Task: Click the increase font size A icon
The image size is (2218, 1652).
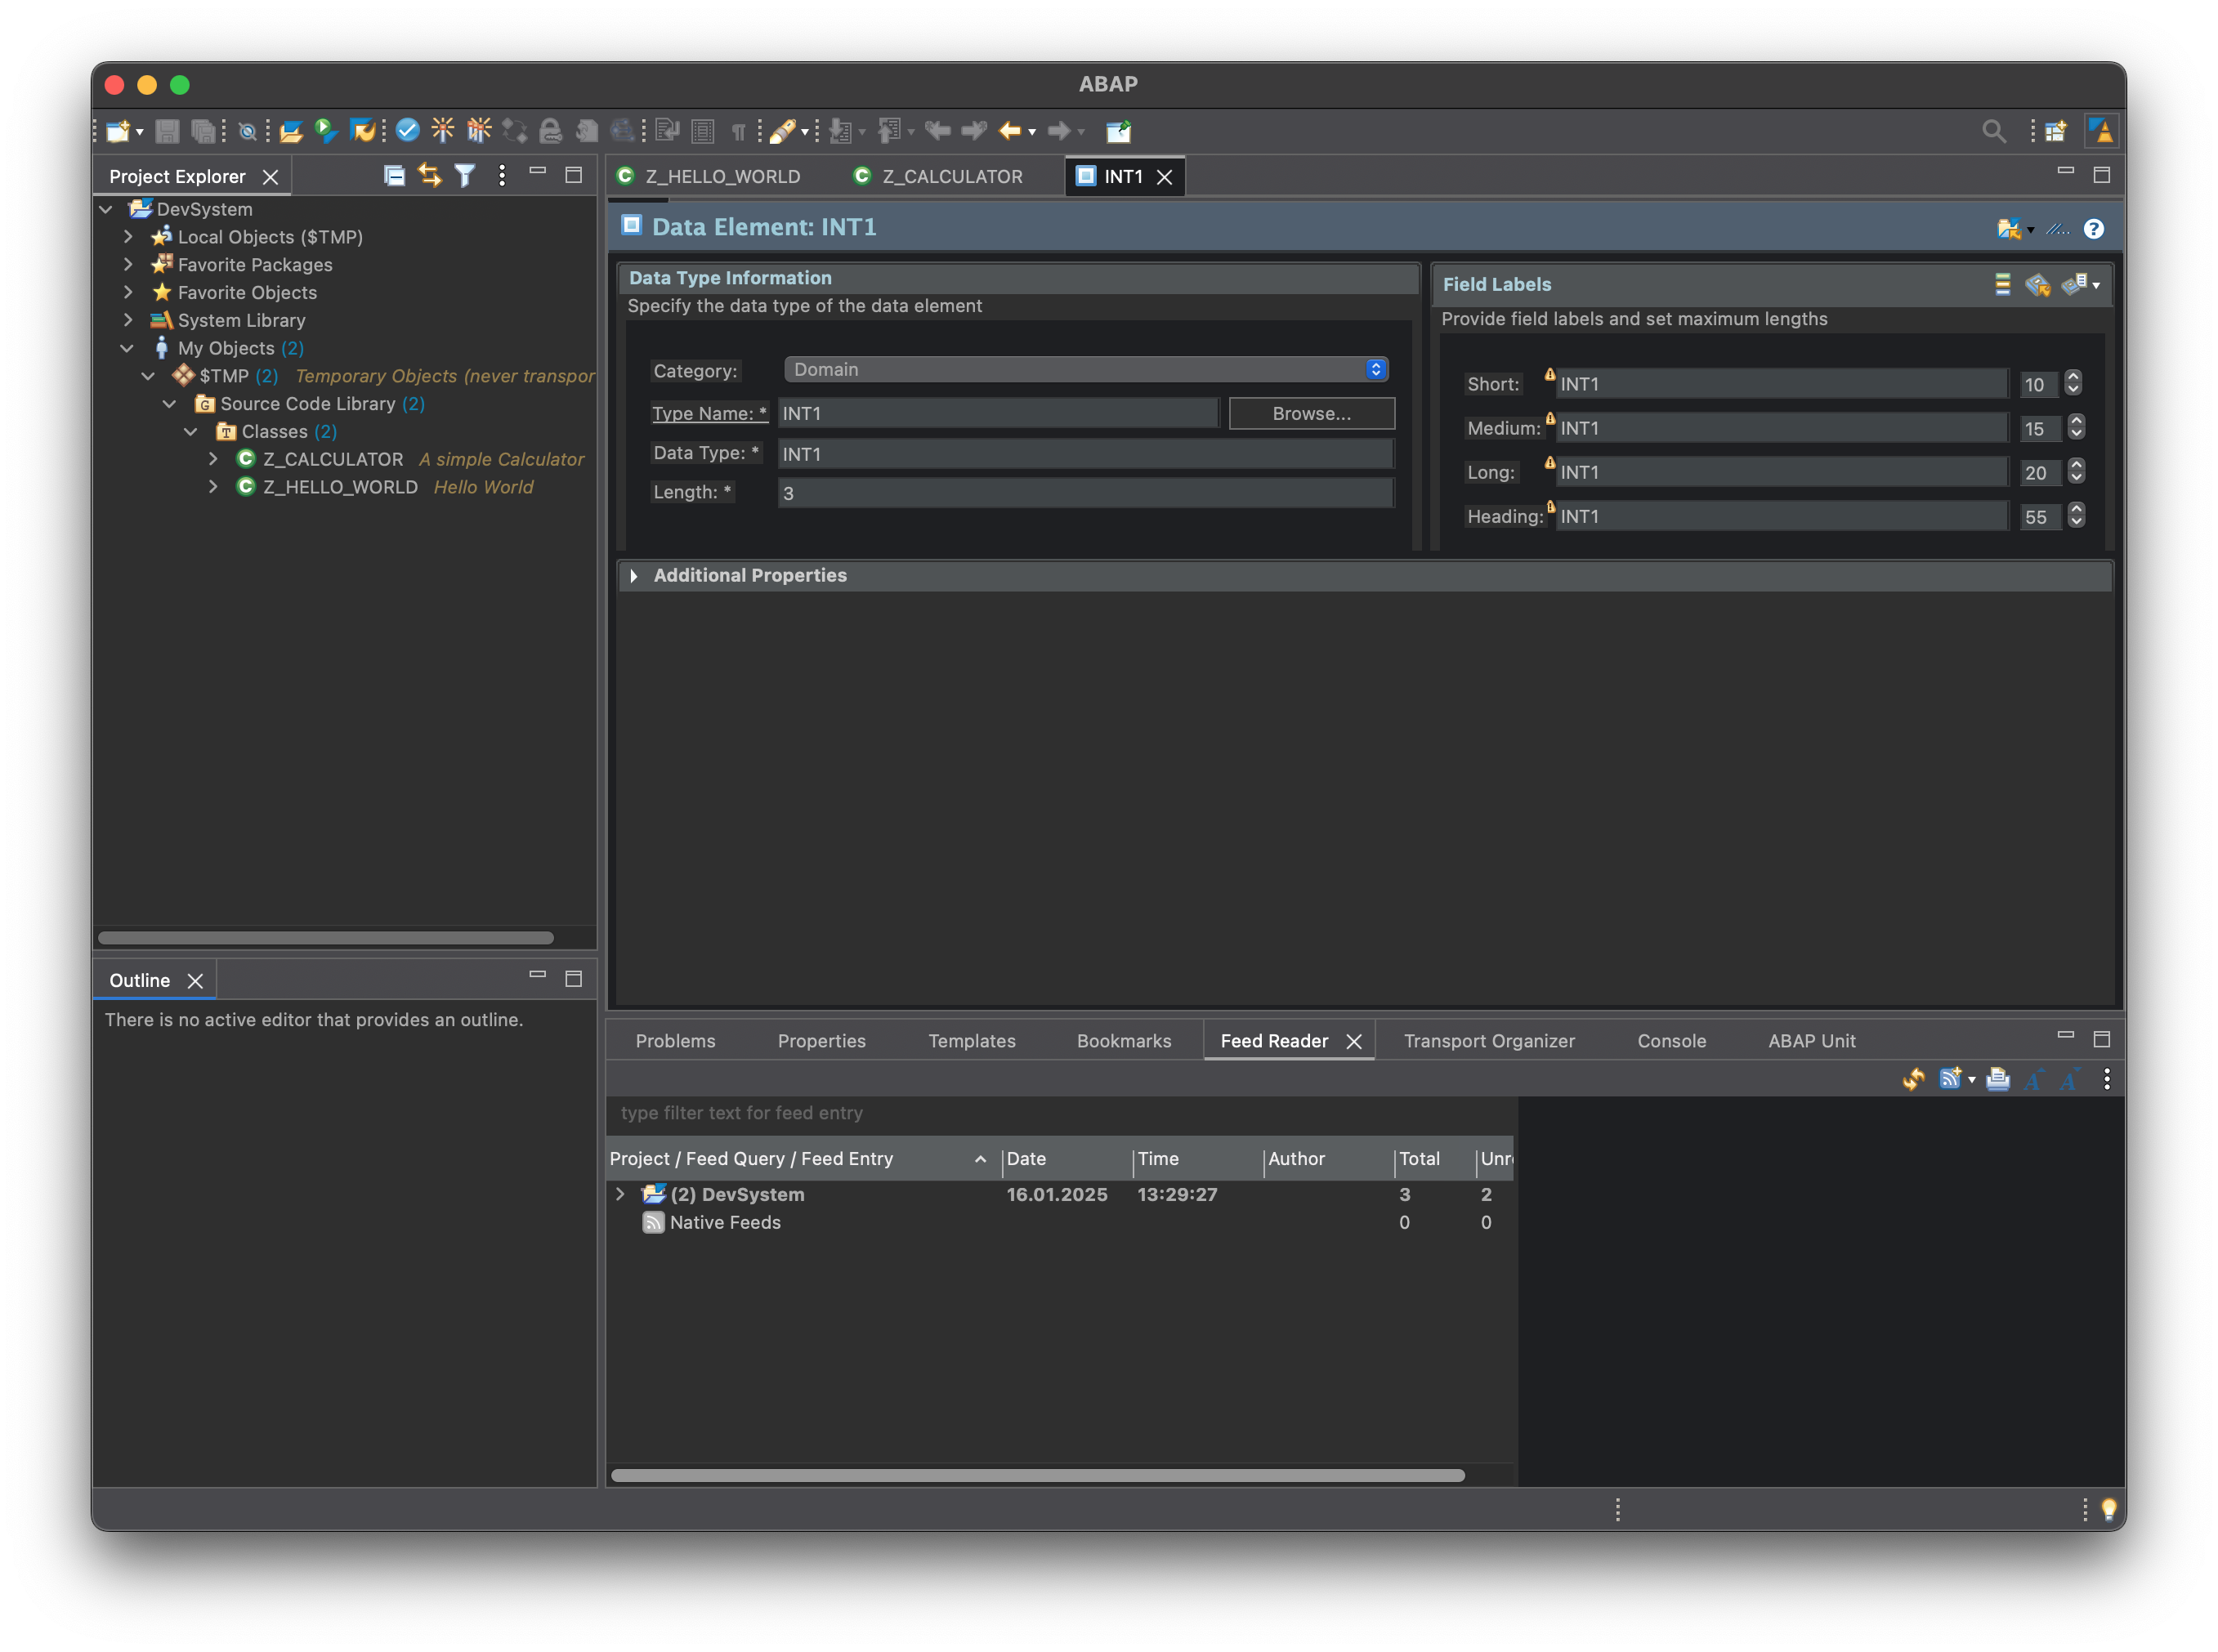Action: (x=2034, y=1079)
